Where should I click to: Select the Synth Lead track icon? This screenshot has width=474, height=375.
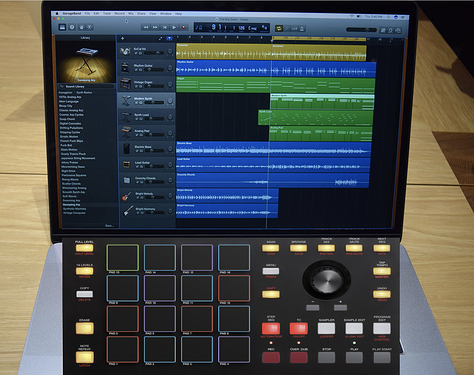[126, 117]
